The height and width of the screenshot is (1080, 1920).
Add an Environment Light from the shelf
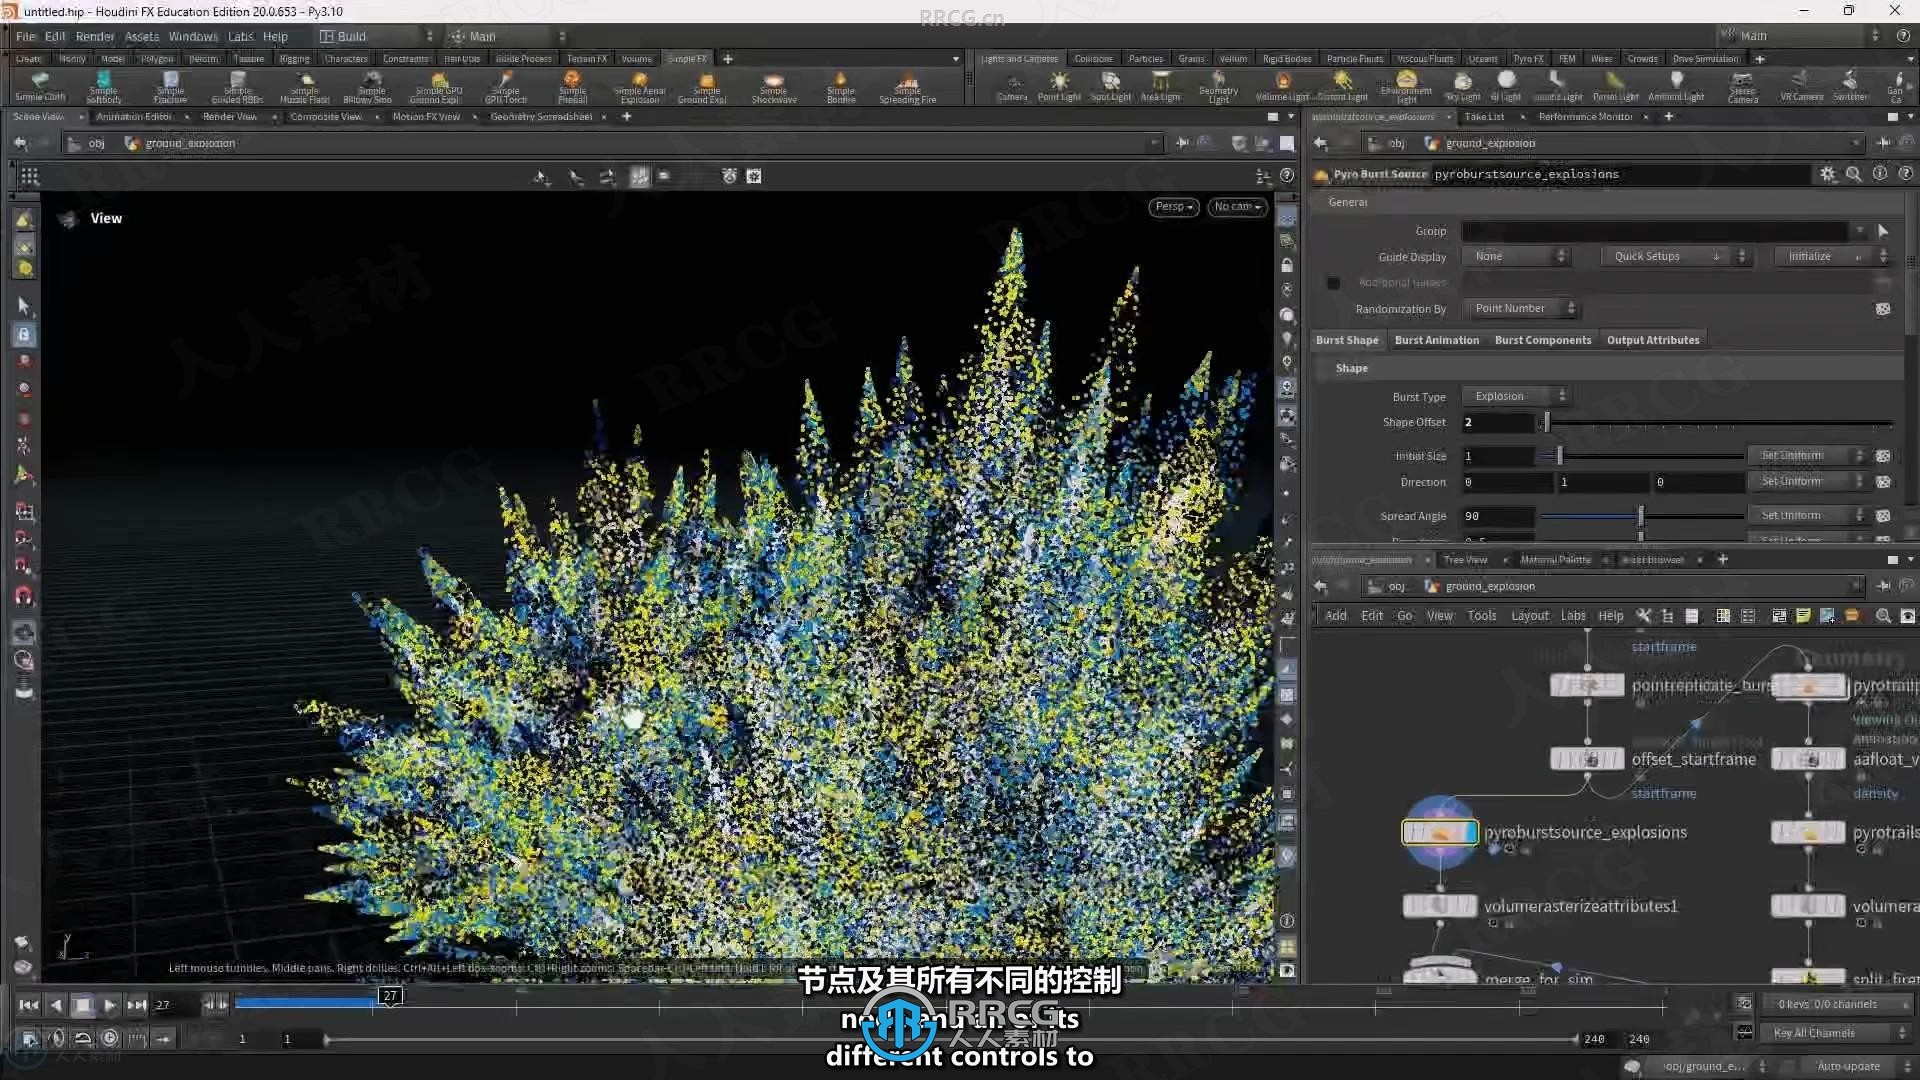pyautogui.click(x=1406, y=86)
